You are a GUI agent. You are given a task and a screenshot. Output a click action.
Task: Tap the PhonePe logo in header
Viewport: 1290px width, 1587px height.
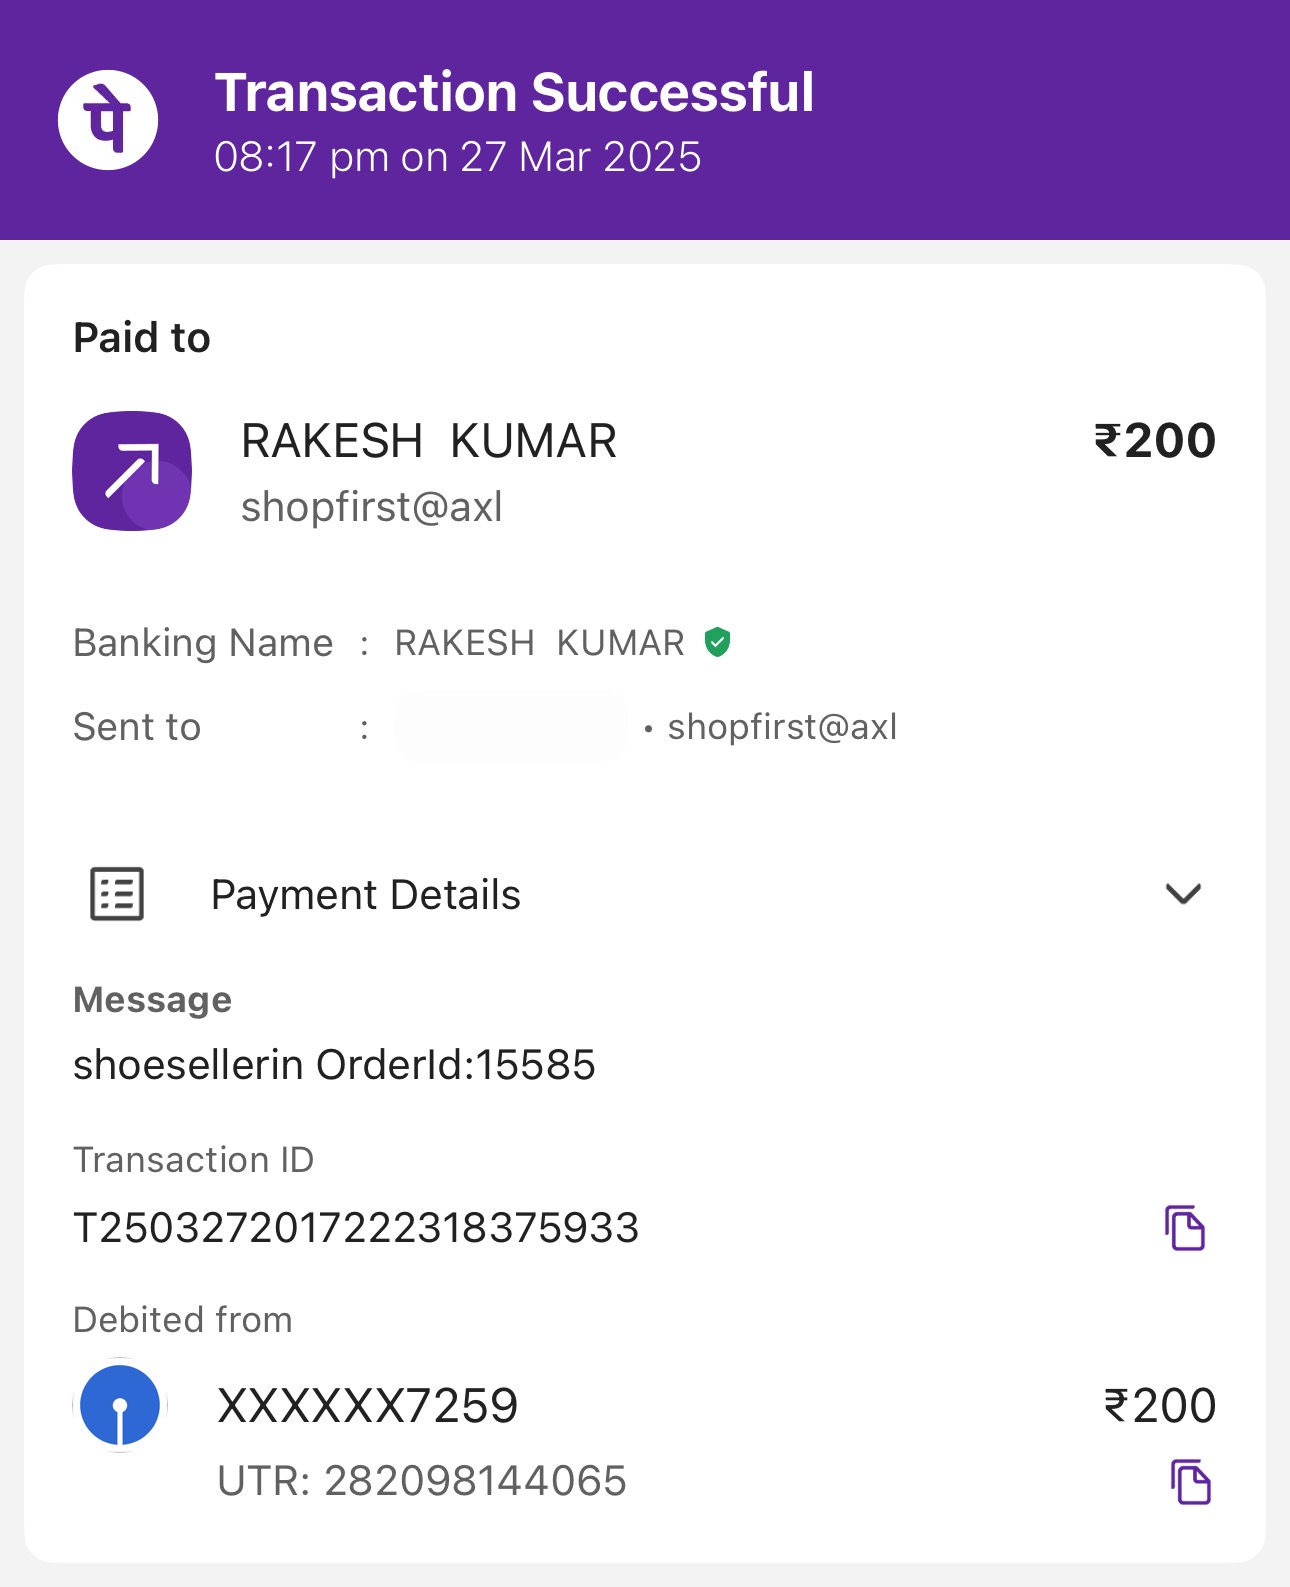pyautogui.click(x=108, y=120)
